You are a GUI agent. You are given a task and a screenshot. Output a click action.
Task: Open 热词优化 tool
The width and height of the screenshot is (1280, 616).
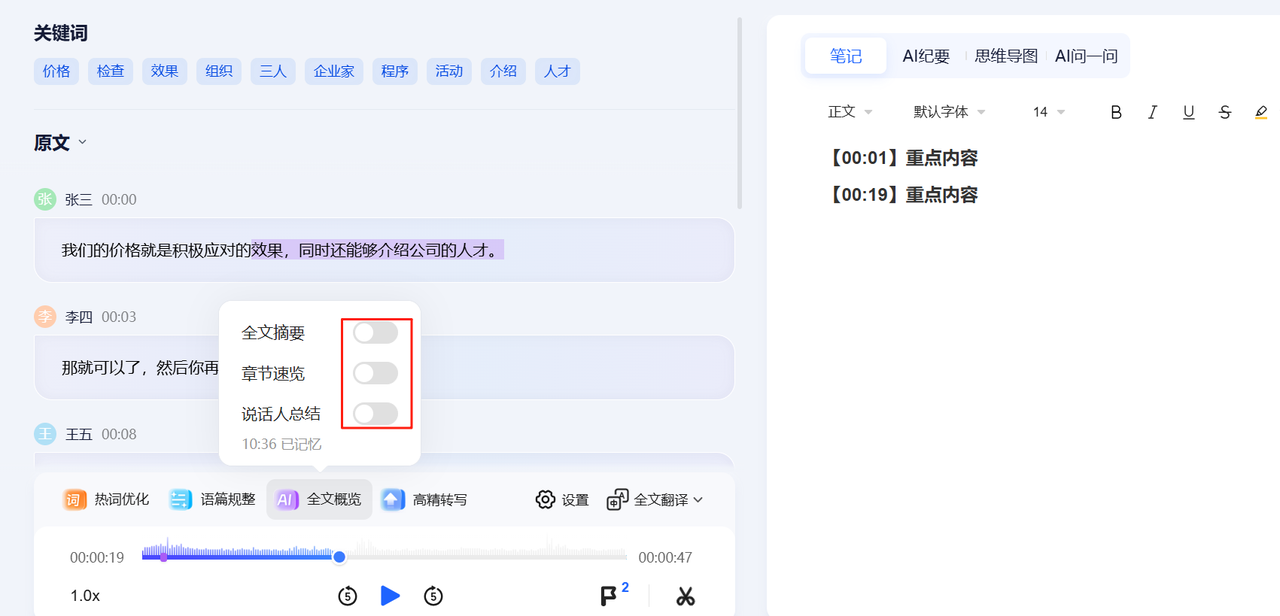coord(106,499)
